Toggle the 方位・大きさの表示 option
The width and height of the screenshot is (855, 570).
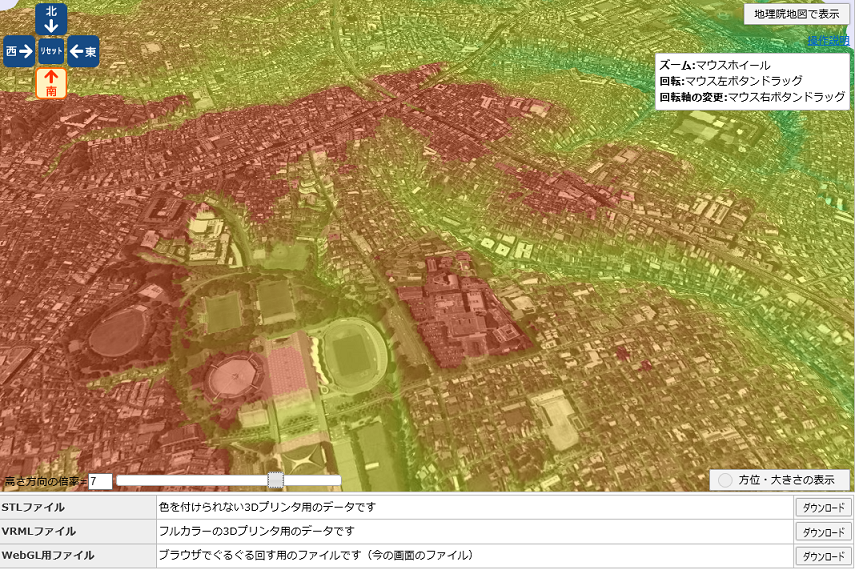point(779,480)
